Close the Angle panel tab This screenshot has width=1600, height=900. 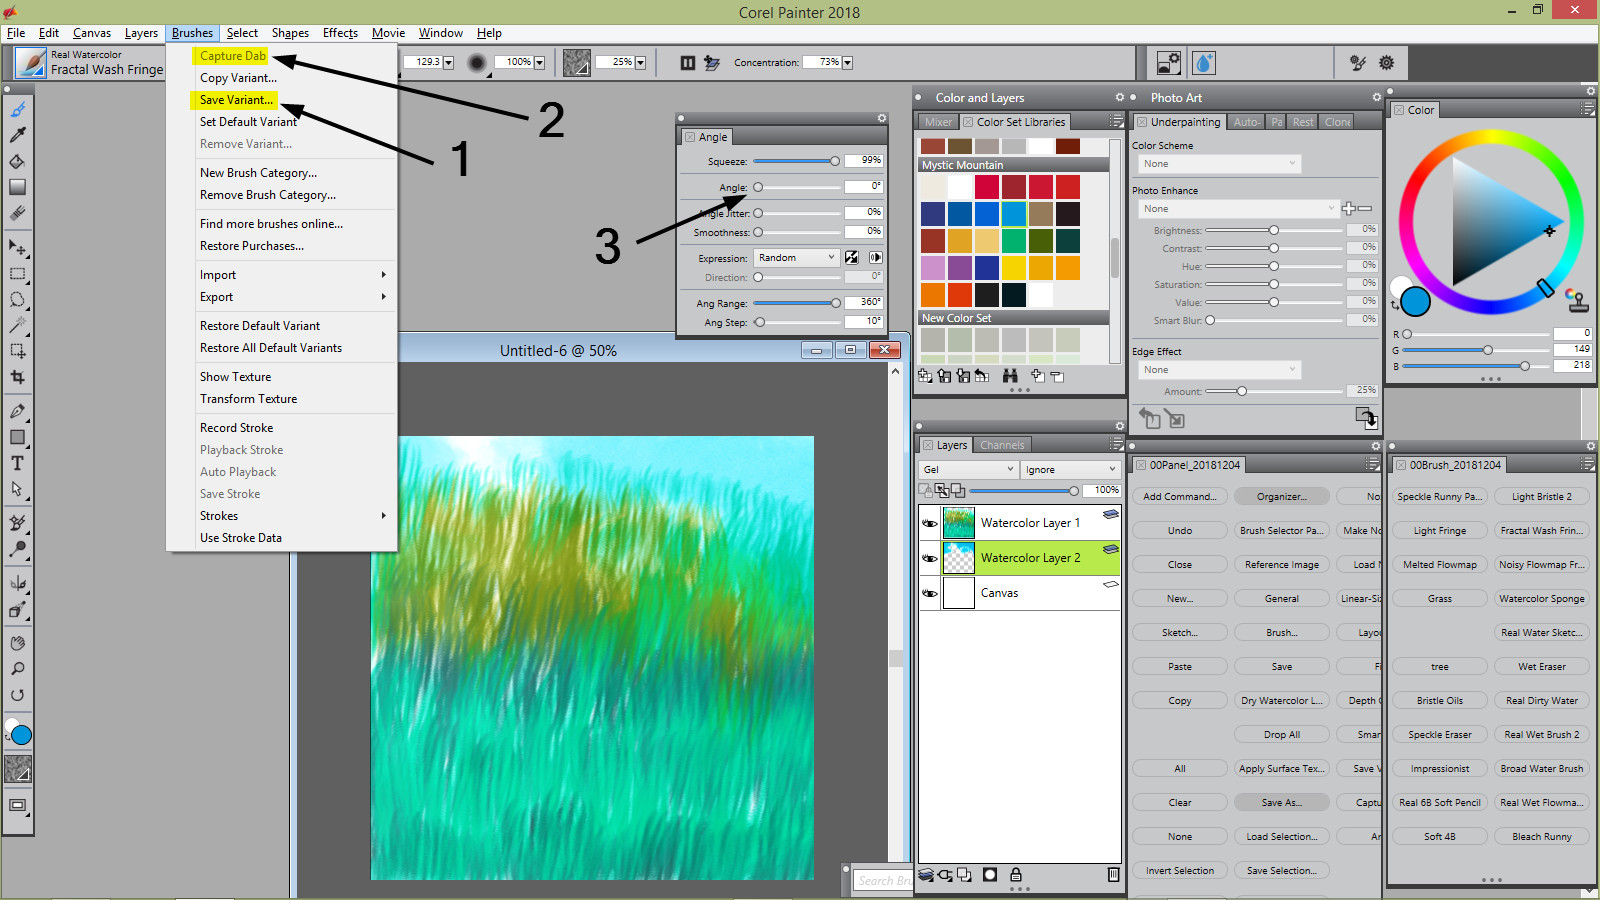point(690,137)
